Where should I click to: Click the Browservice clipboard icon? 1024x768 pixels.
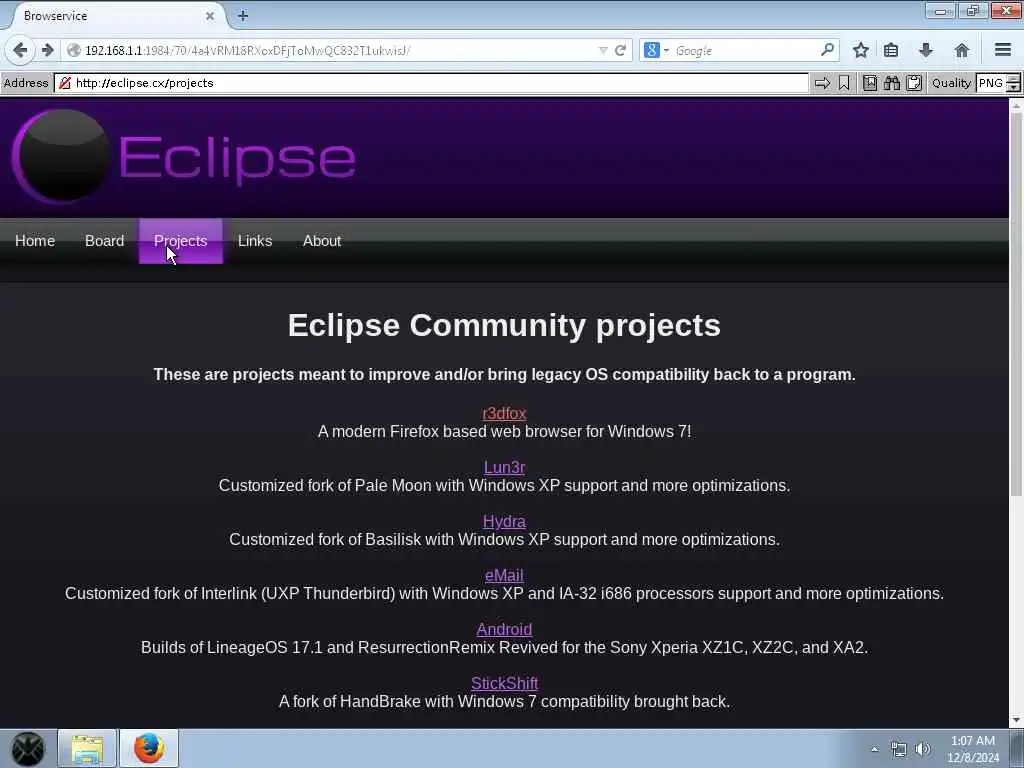click(914, 83)
